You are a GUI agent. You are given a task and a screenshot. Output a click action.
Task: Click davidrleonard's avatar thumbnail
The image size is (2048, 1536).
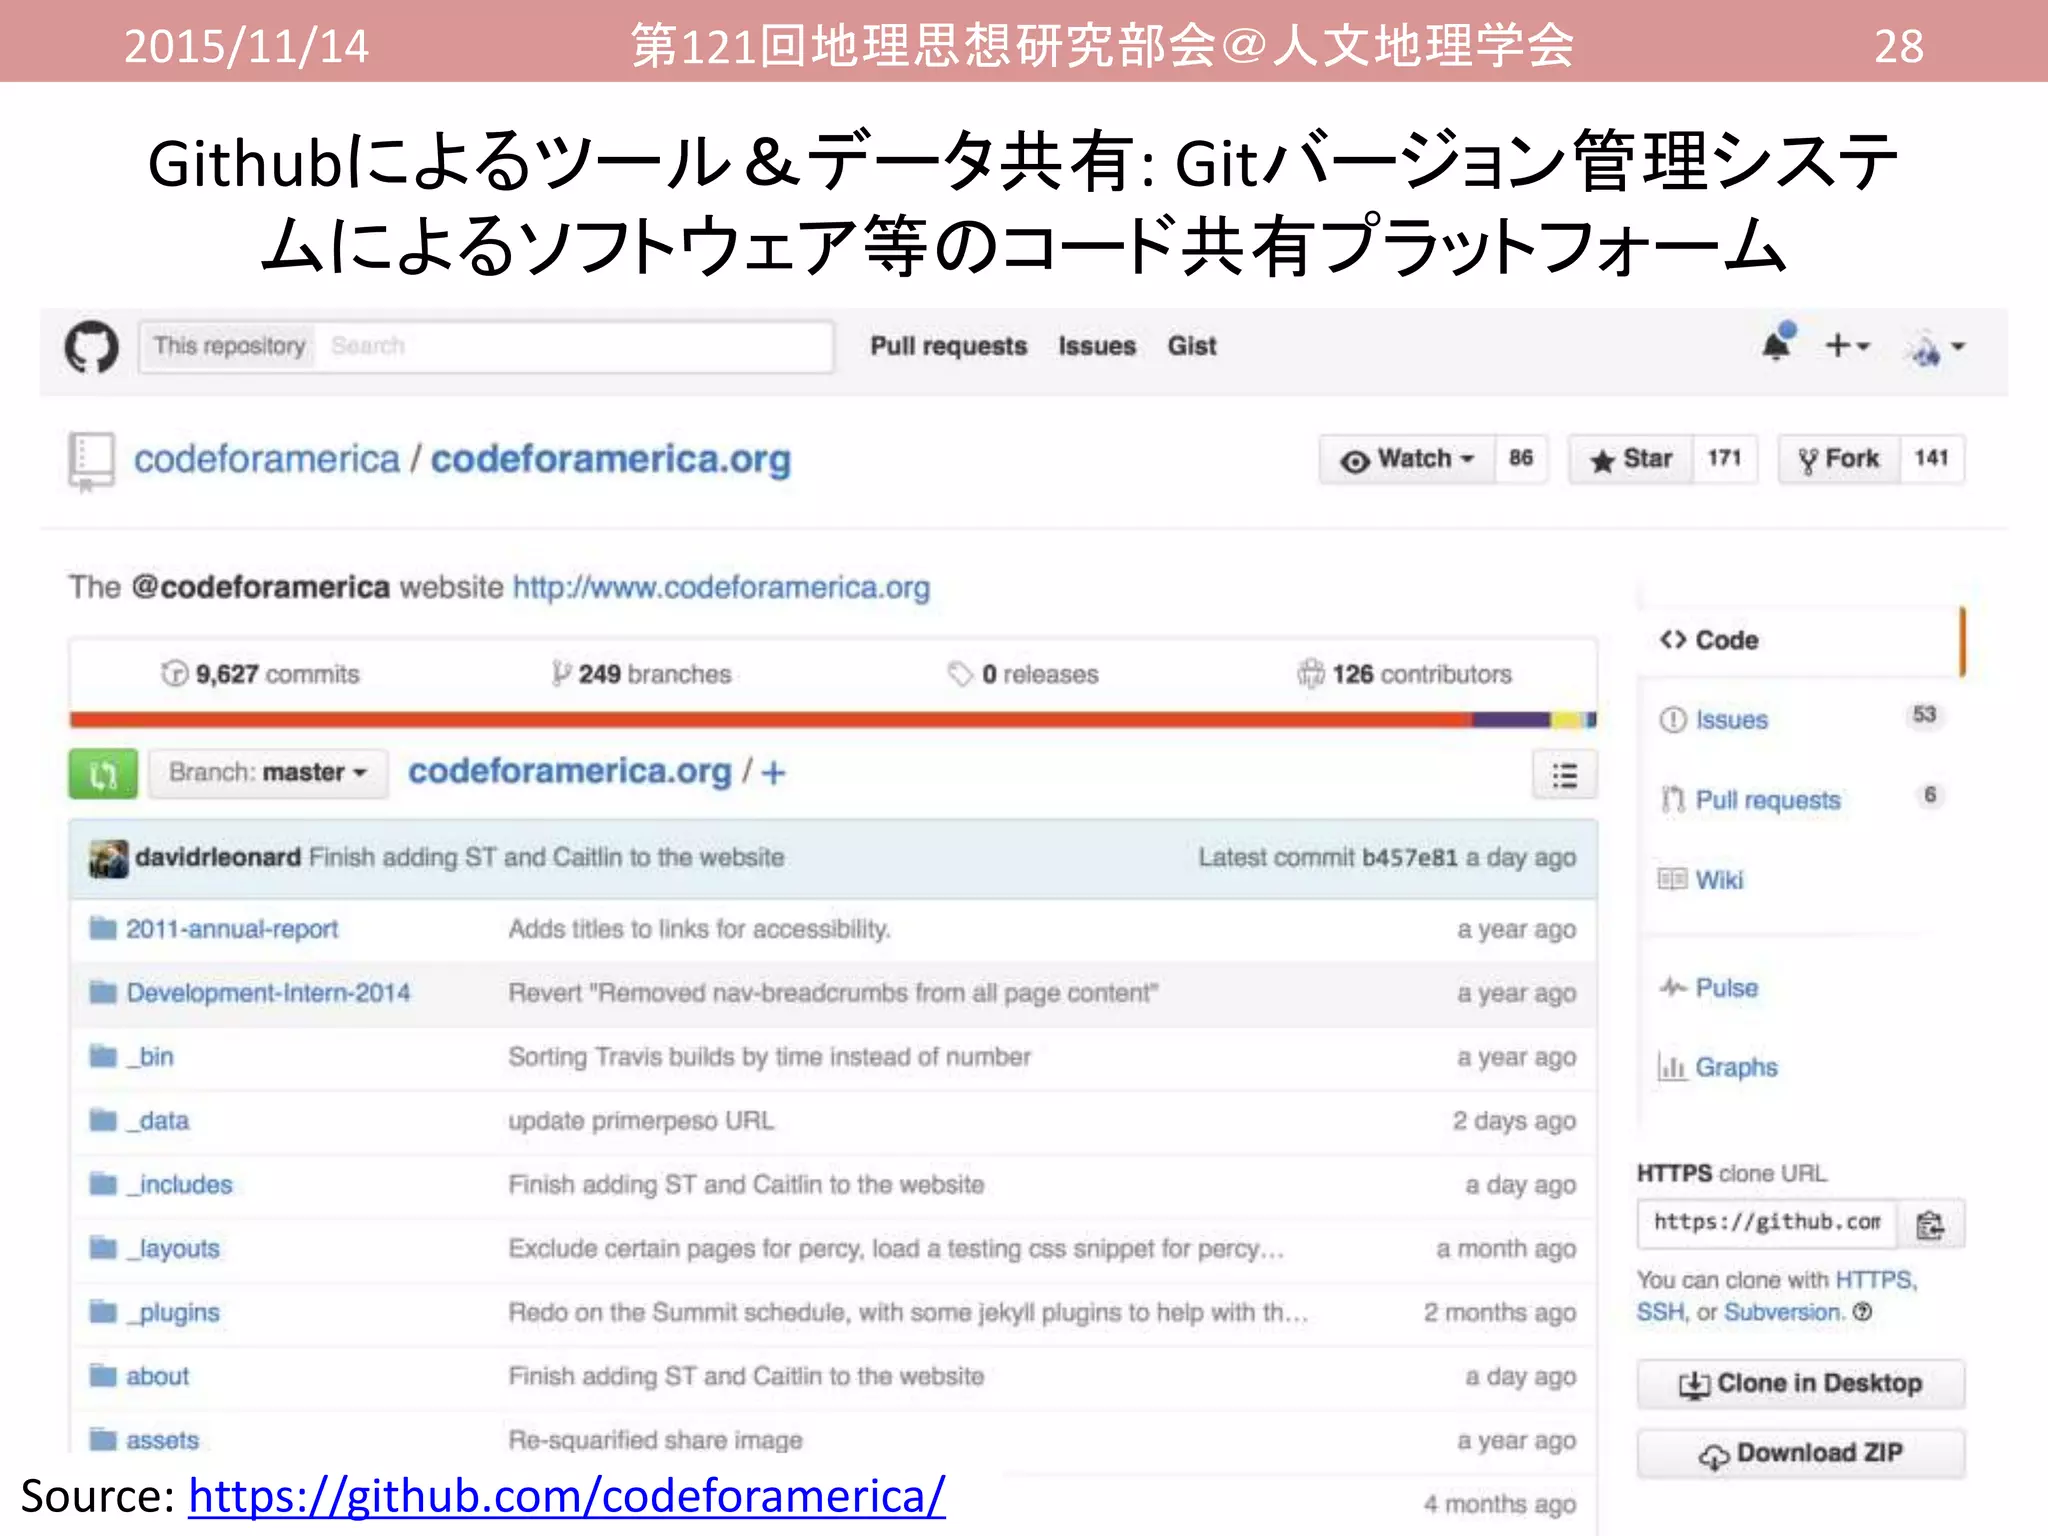coord(108,858)
